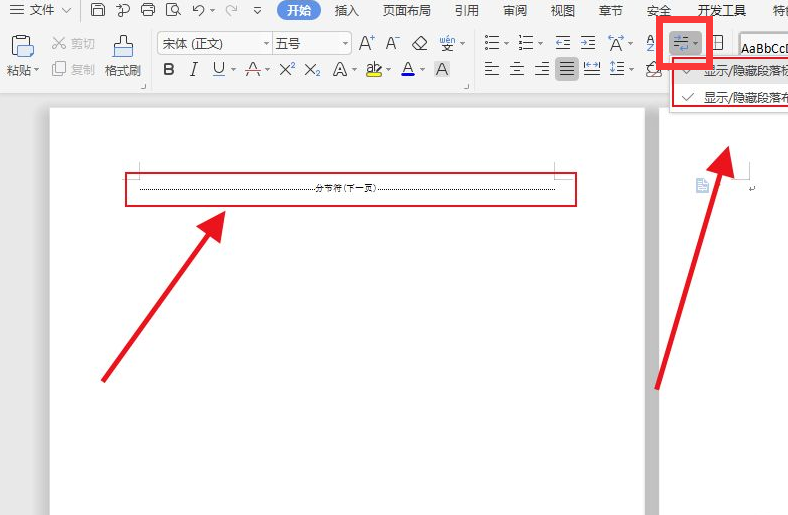Click the Redo arrow icon
The width and height of the screenshot is (788, 515).
[231, 10]
